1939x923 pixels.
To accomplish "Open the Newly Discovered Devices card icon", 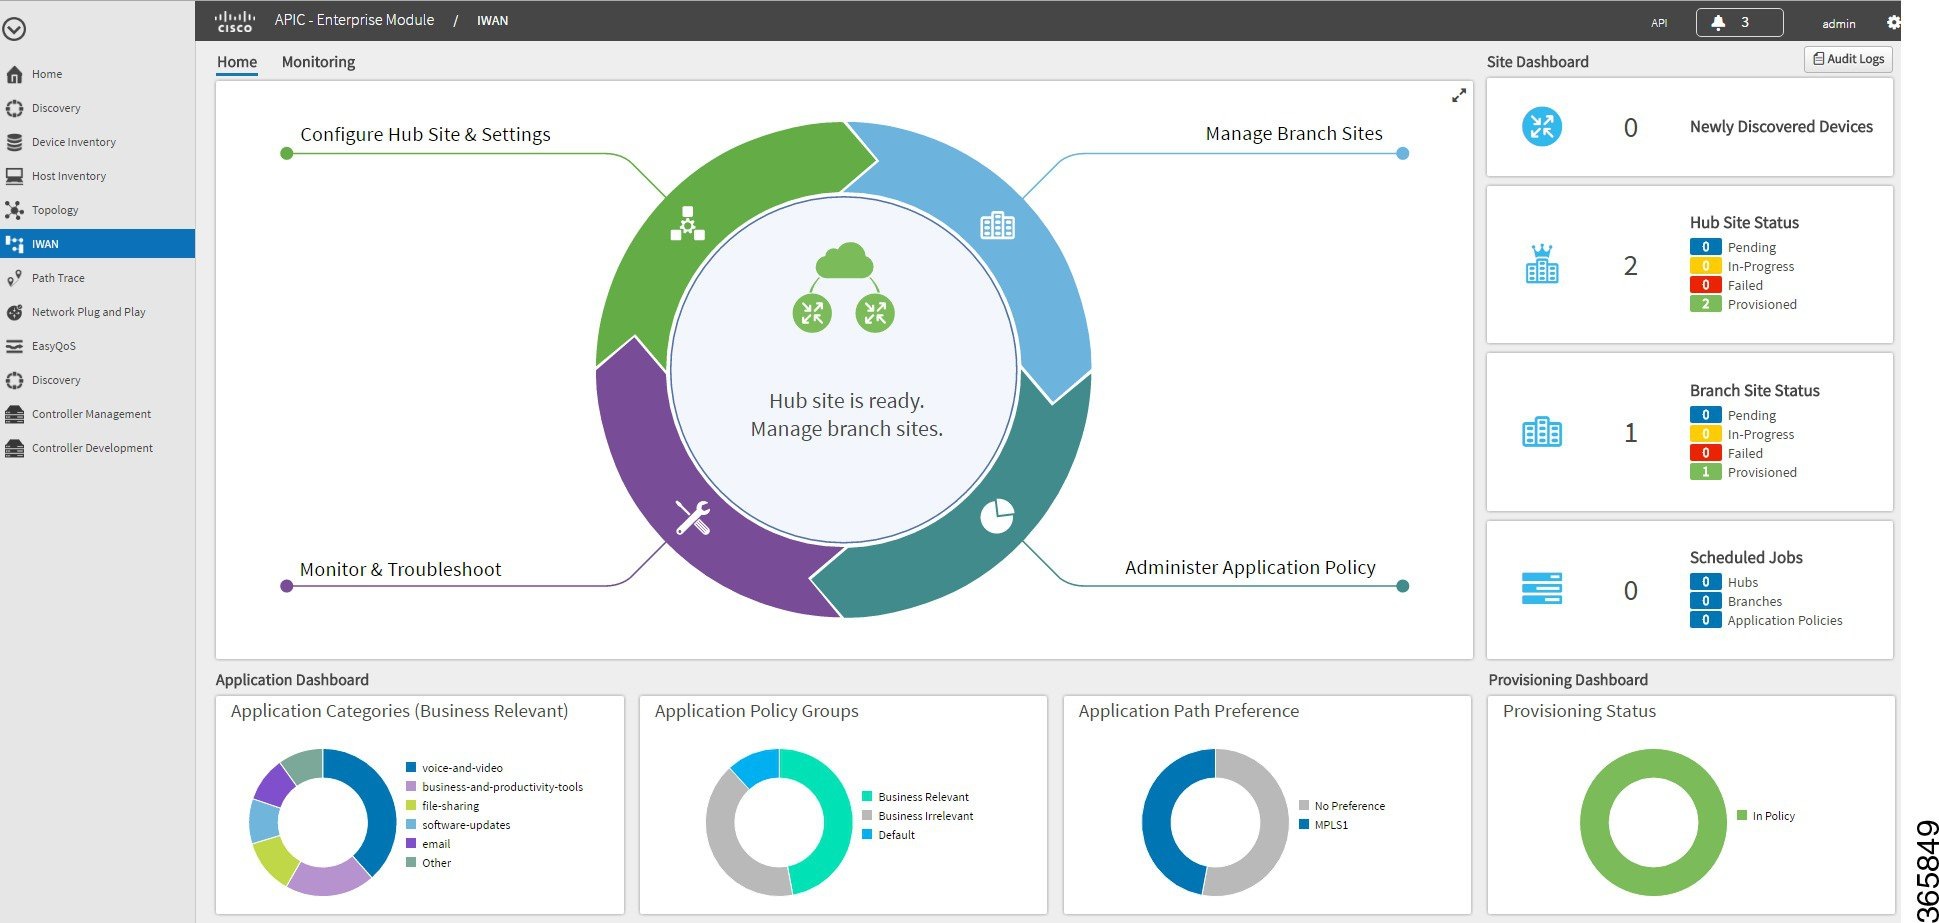I will (x=1541, y=127).
